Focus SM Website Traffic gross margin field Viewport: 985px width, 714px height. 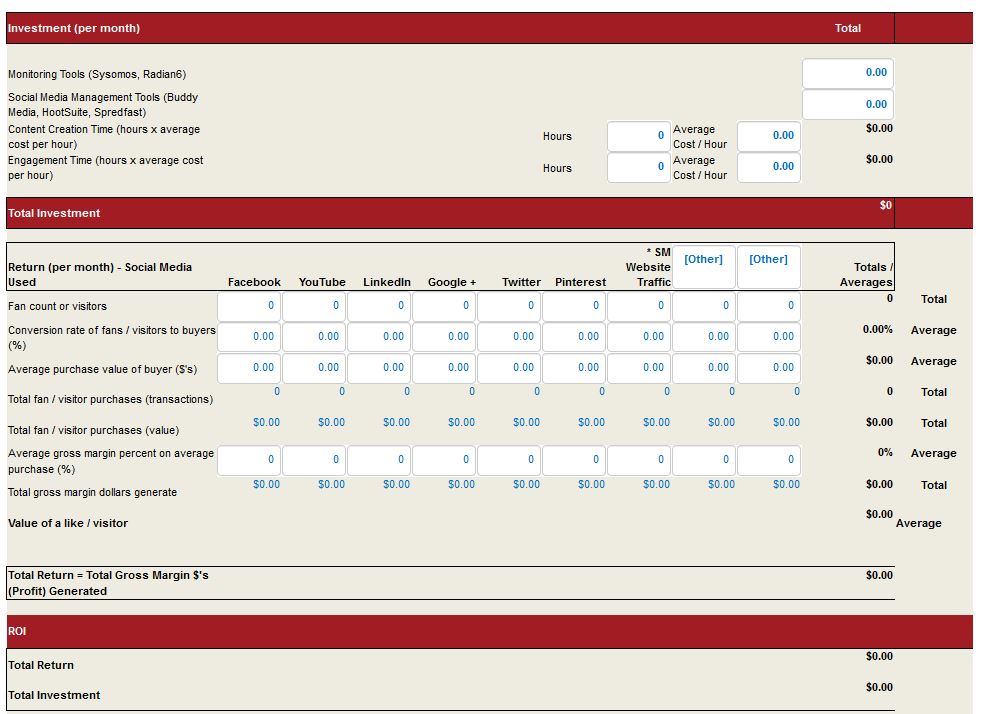coord(638,460)
